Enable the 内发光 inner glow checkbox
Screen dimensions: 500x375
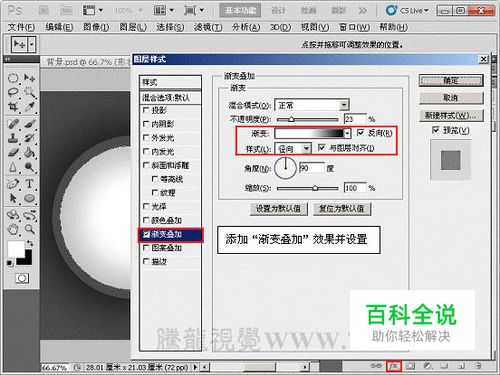coord(146,151)
